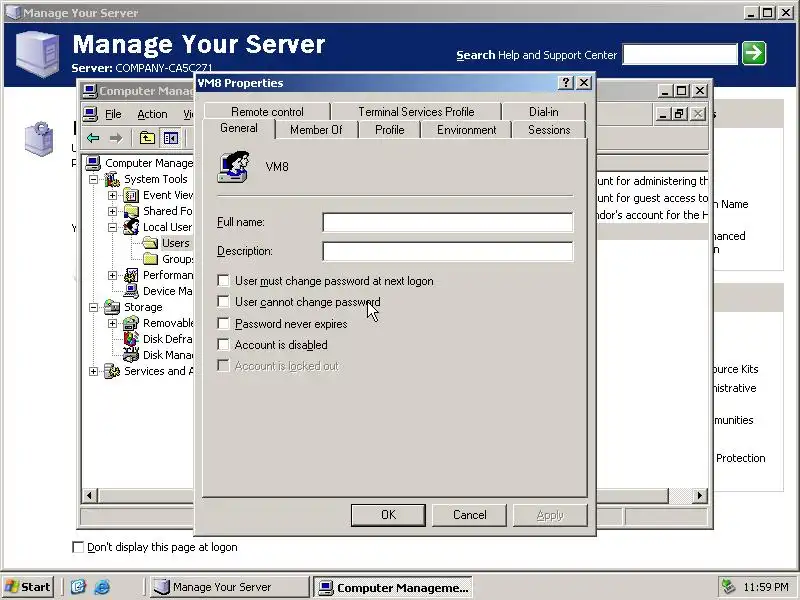The height and width of the screenshot is (600, 800).
Task: Select the Disk Defragmenter icon
Action: 131,339
